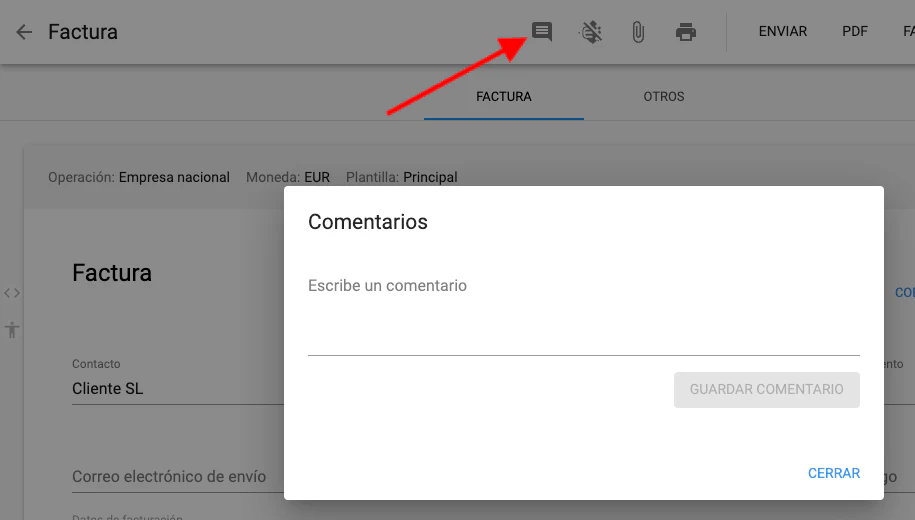Viewport: 915px width, 520px height.
Task: Select the Plantilla Principal option
Action: 430,177
